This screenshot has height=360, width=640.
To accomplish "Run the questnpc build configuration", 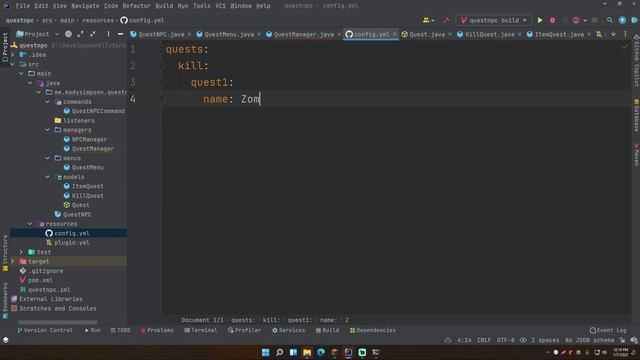I will (x=540, y=20).
